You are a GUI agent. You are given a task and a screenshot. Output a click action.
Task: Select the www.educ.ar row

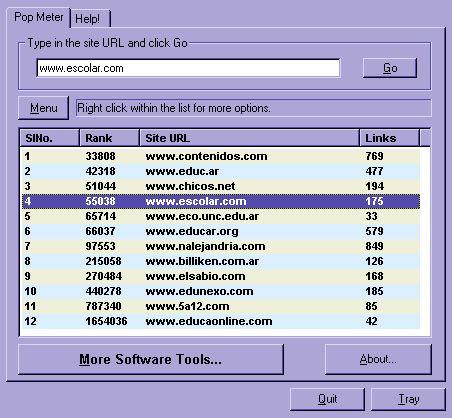click(221, 171)
